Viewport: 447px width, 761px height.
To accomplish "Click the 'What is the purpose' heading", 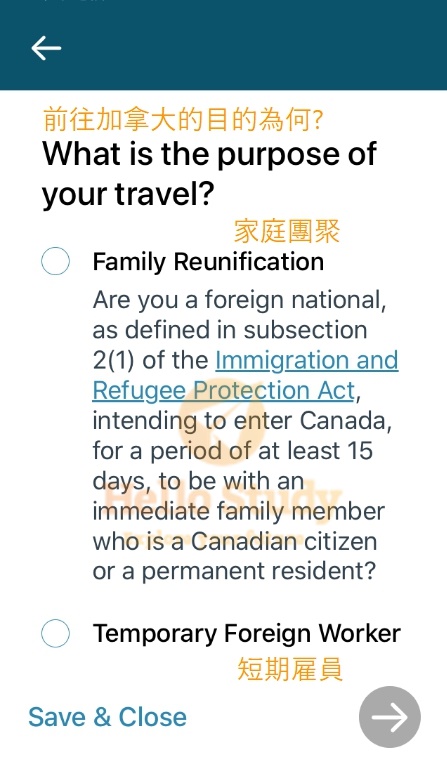I will 209,174.
